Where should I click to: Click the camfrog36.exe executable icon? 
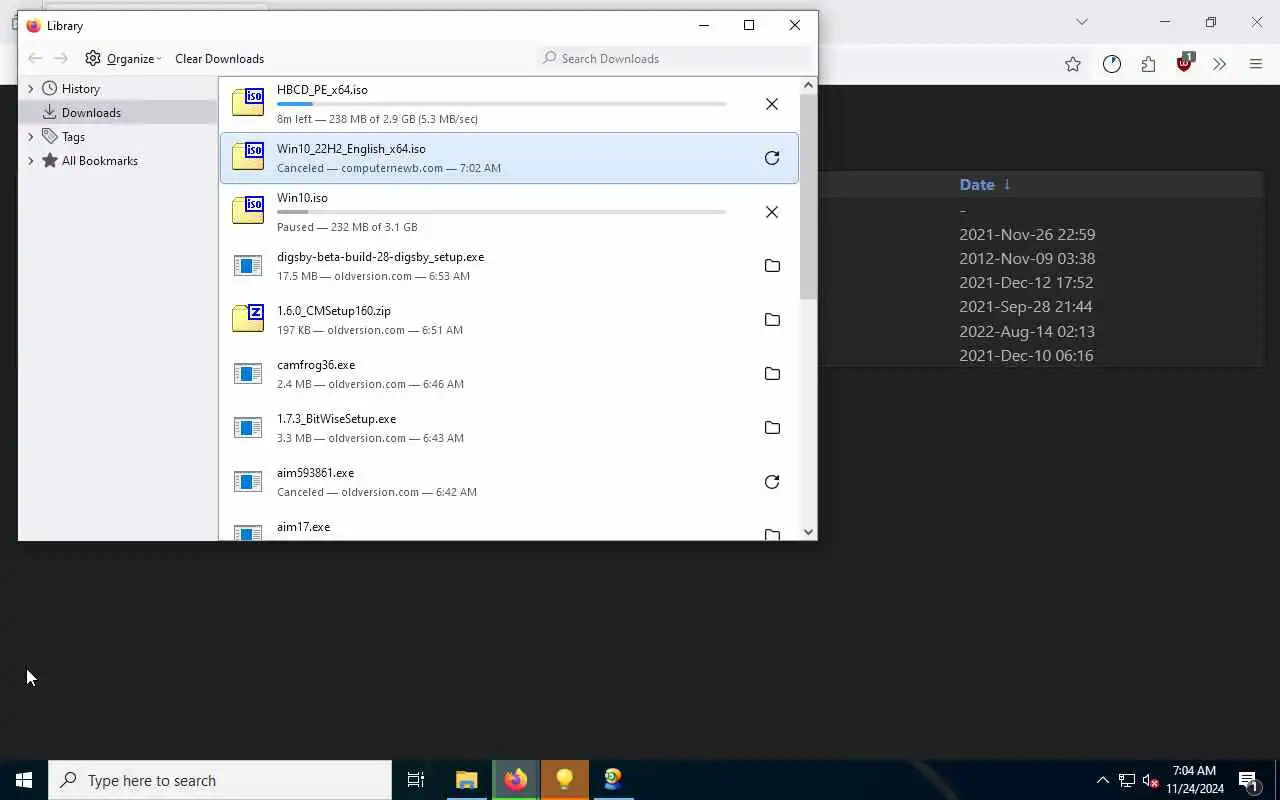point(248,374)
